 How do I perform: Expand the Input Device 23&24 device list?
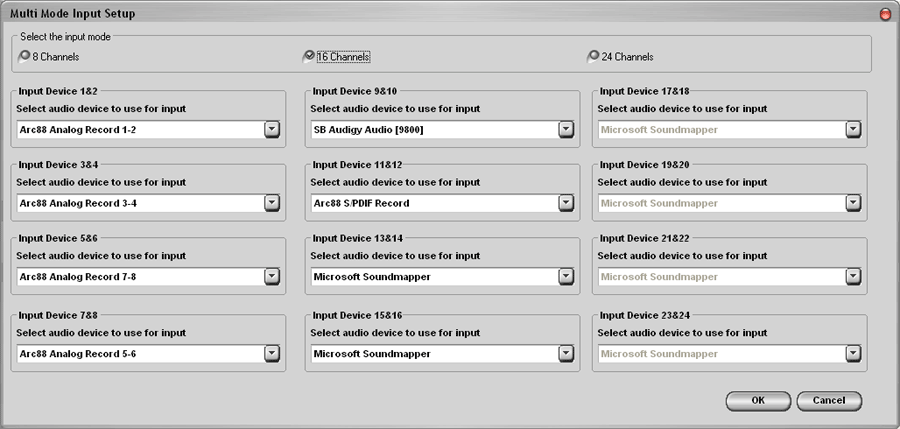point(853,352)
